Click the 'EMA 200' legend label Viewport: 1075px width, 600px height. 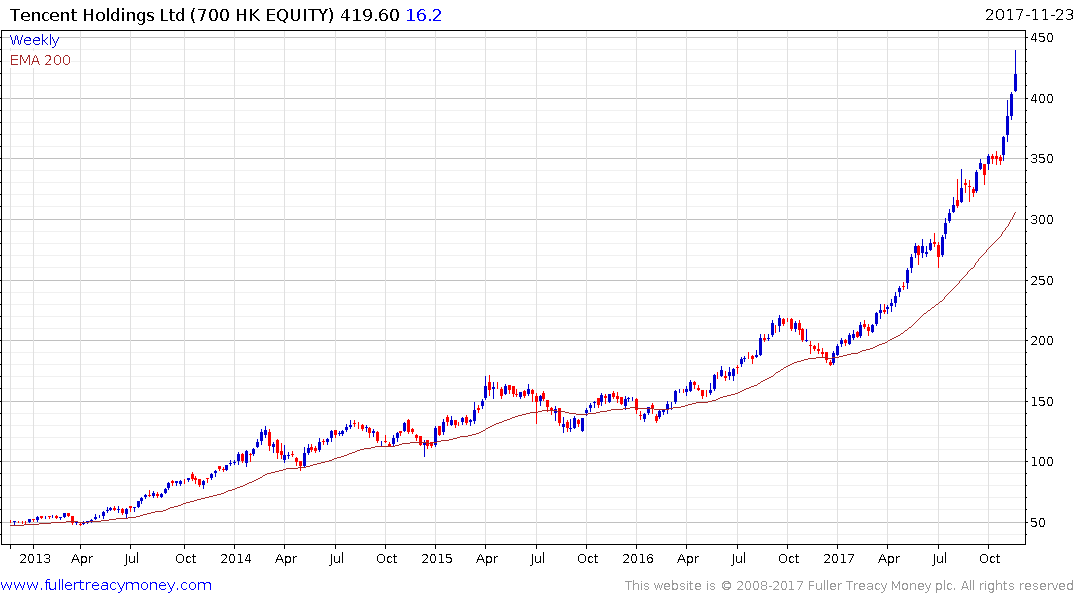coord(40,60)
